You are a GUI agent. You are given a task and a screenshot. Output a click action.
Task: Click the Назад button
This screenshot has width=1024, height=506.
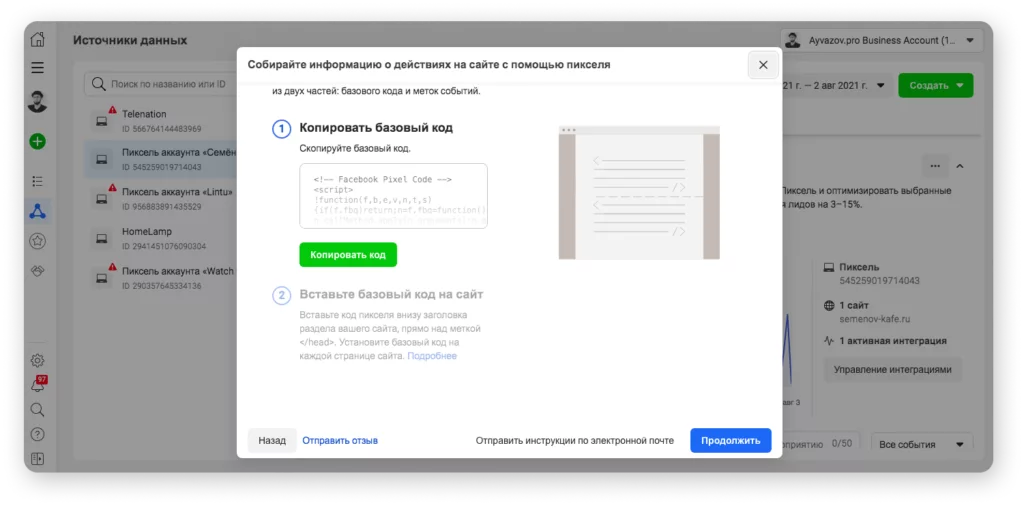click(272, 441)
